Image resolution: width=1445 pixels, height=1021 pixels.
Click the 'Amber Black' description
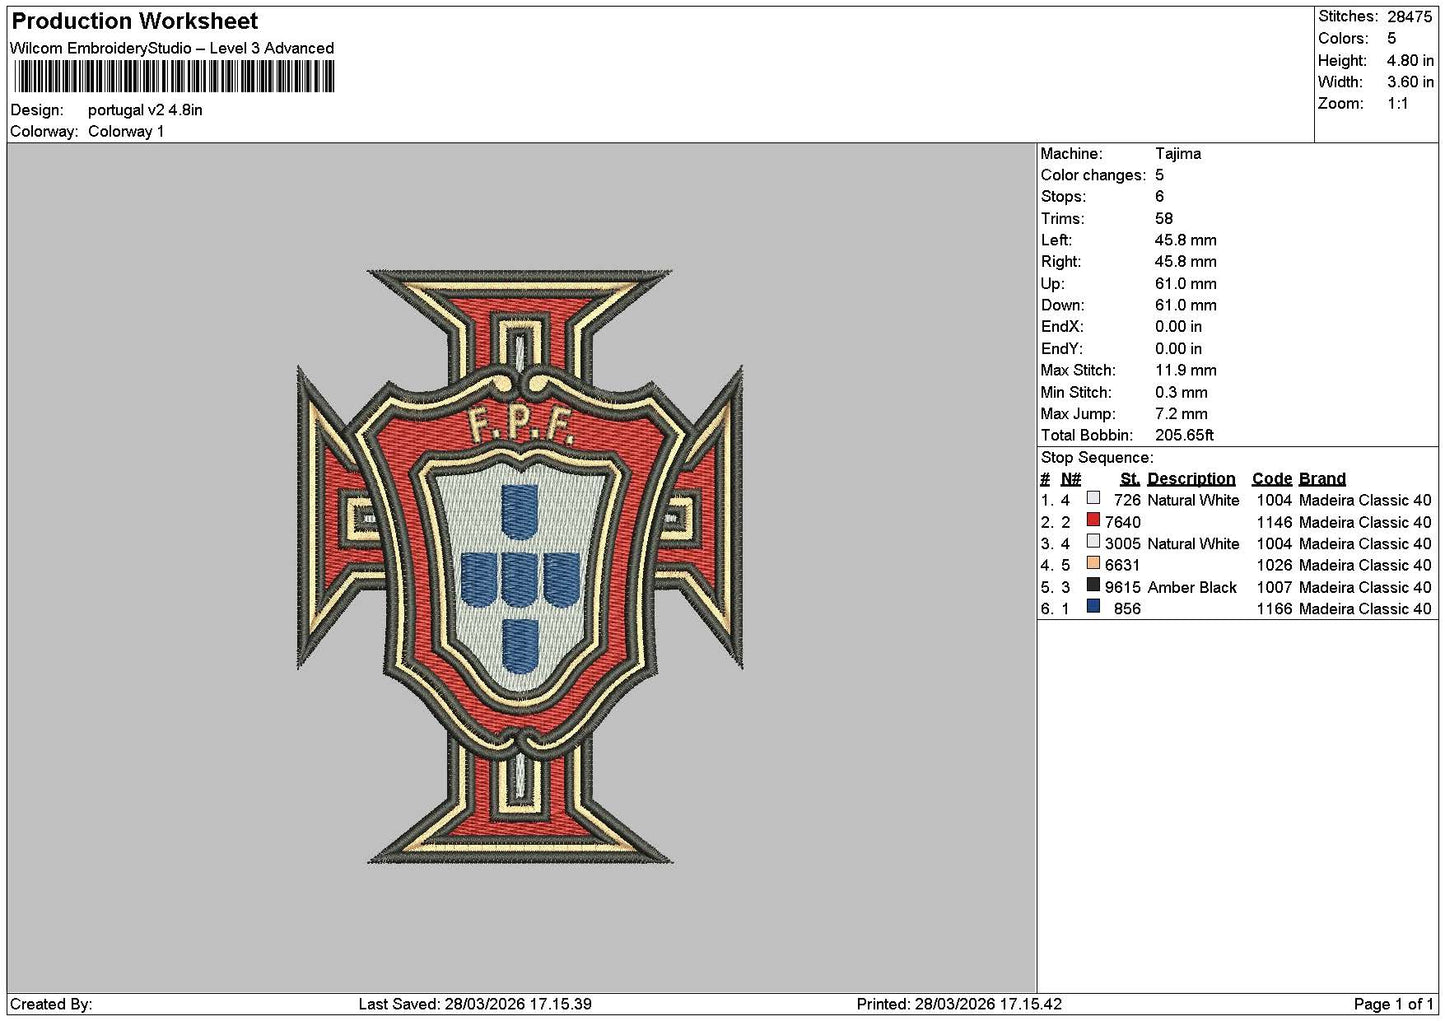click(1192, 587)
